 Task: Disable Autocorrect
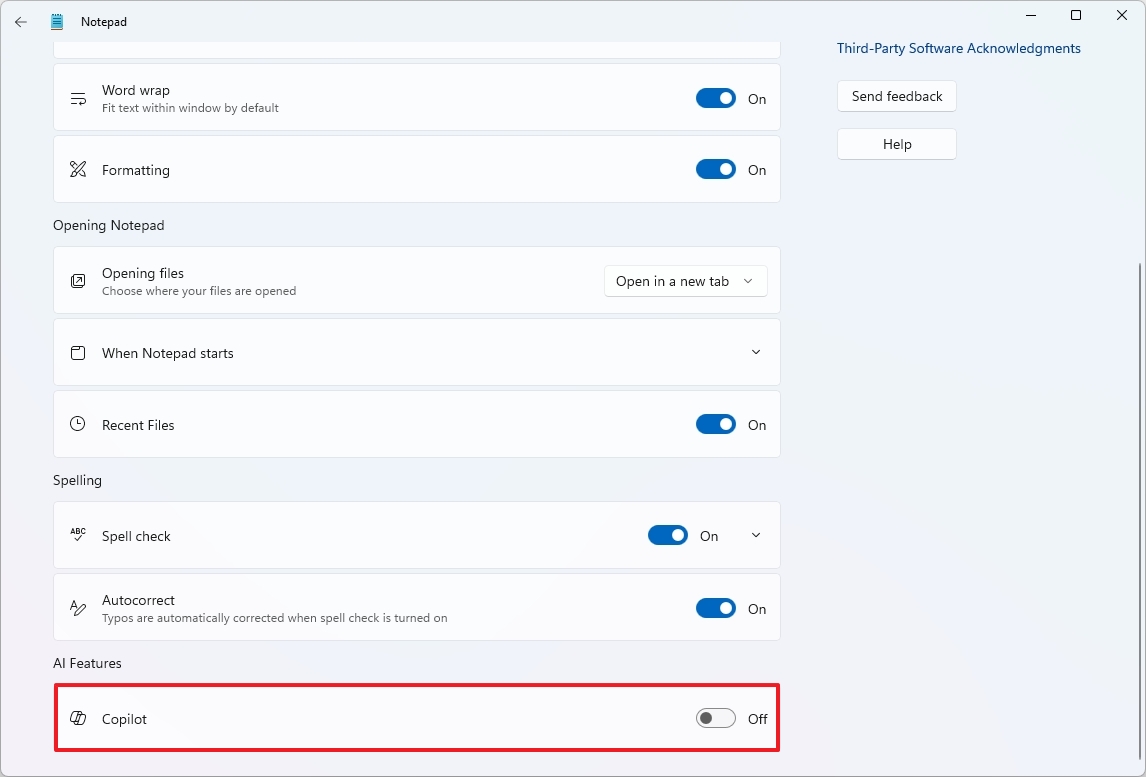click(x=715, y=607)
